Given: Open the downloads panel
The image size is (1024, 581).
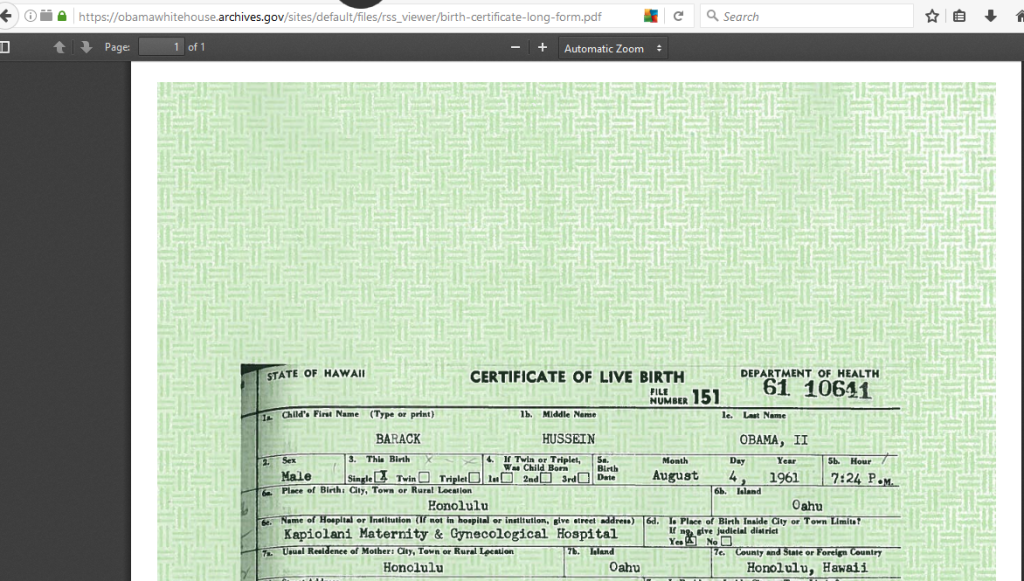Looking at the screenshot, I should [x=990, y=16].
